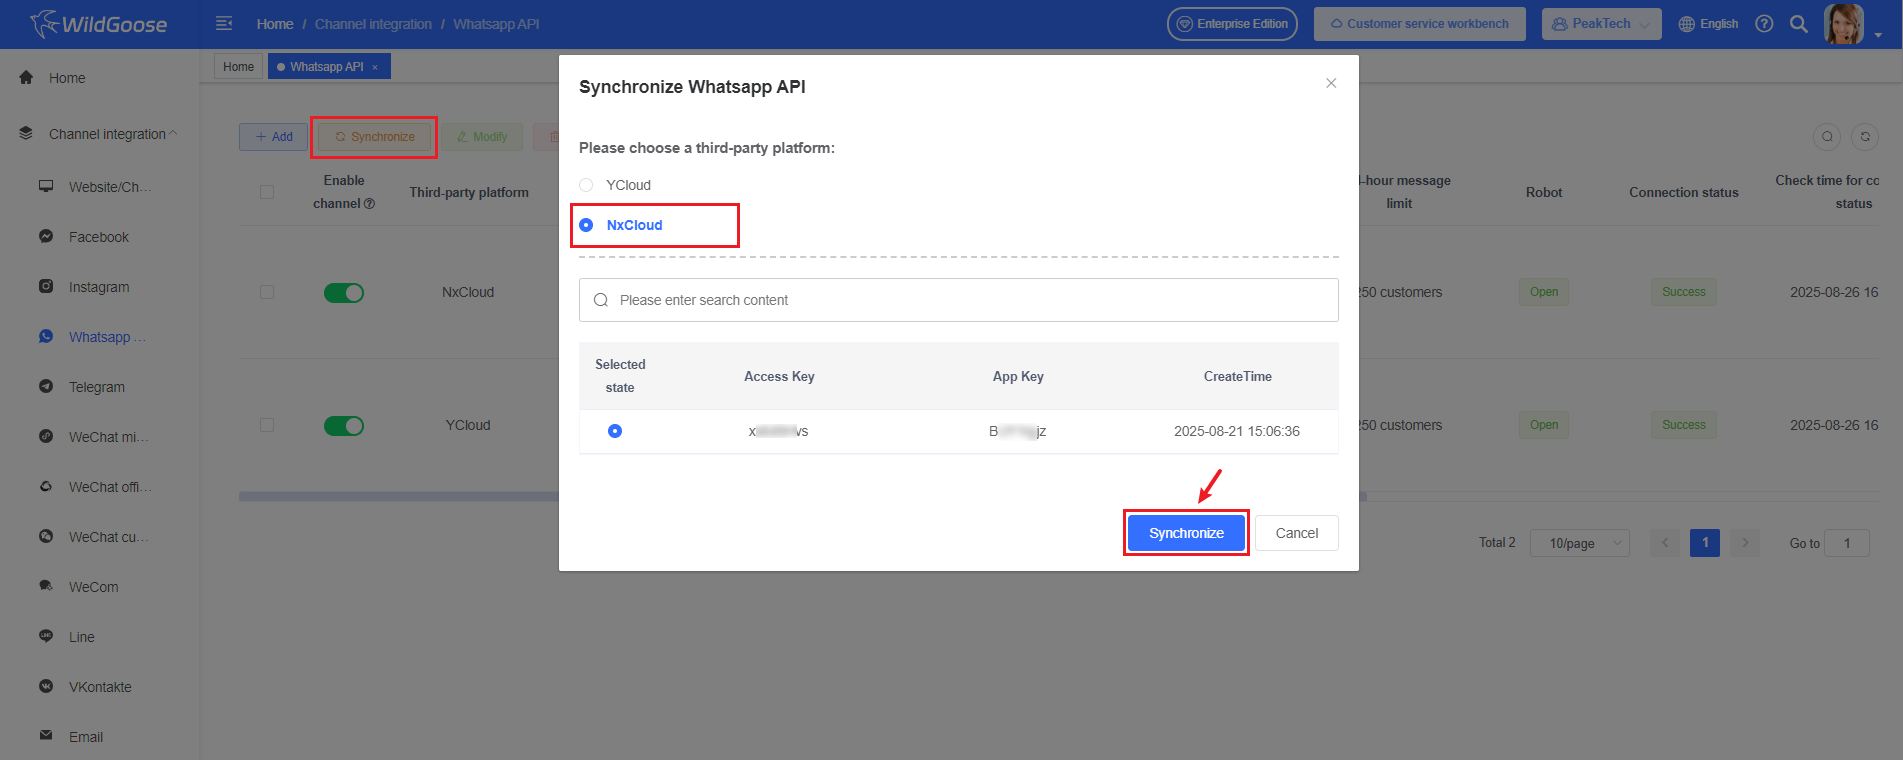Check the NxCloud row checkbox
Image resolution: width=1903 pixels, height=760 pixels.
pos(267,292)
